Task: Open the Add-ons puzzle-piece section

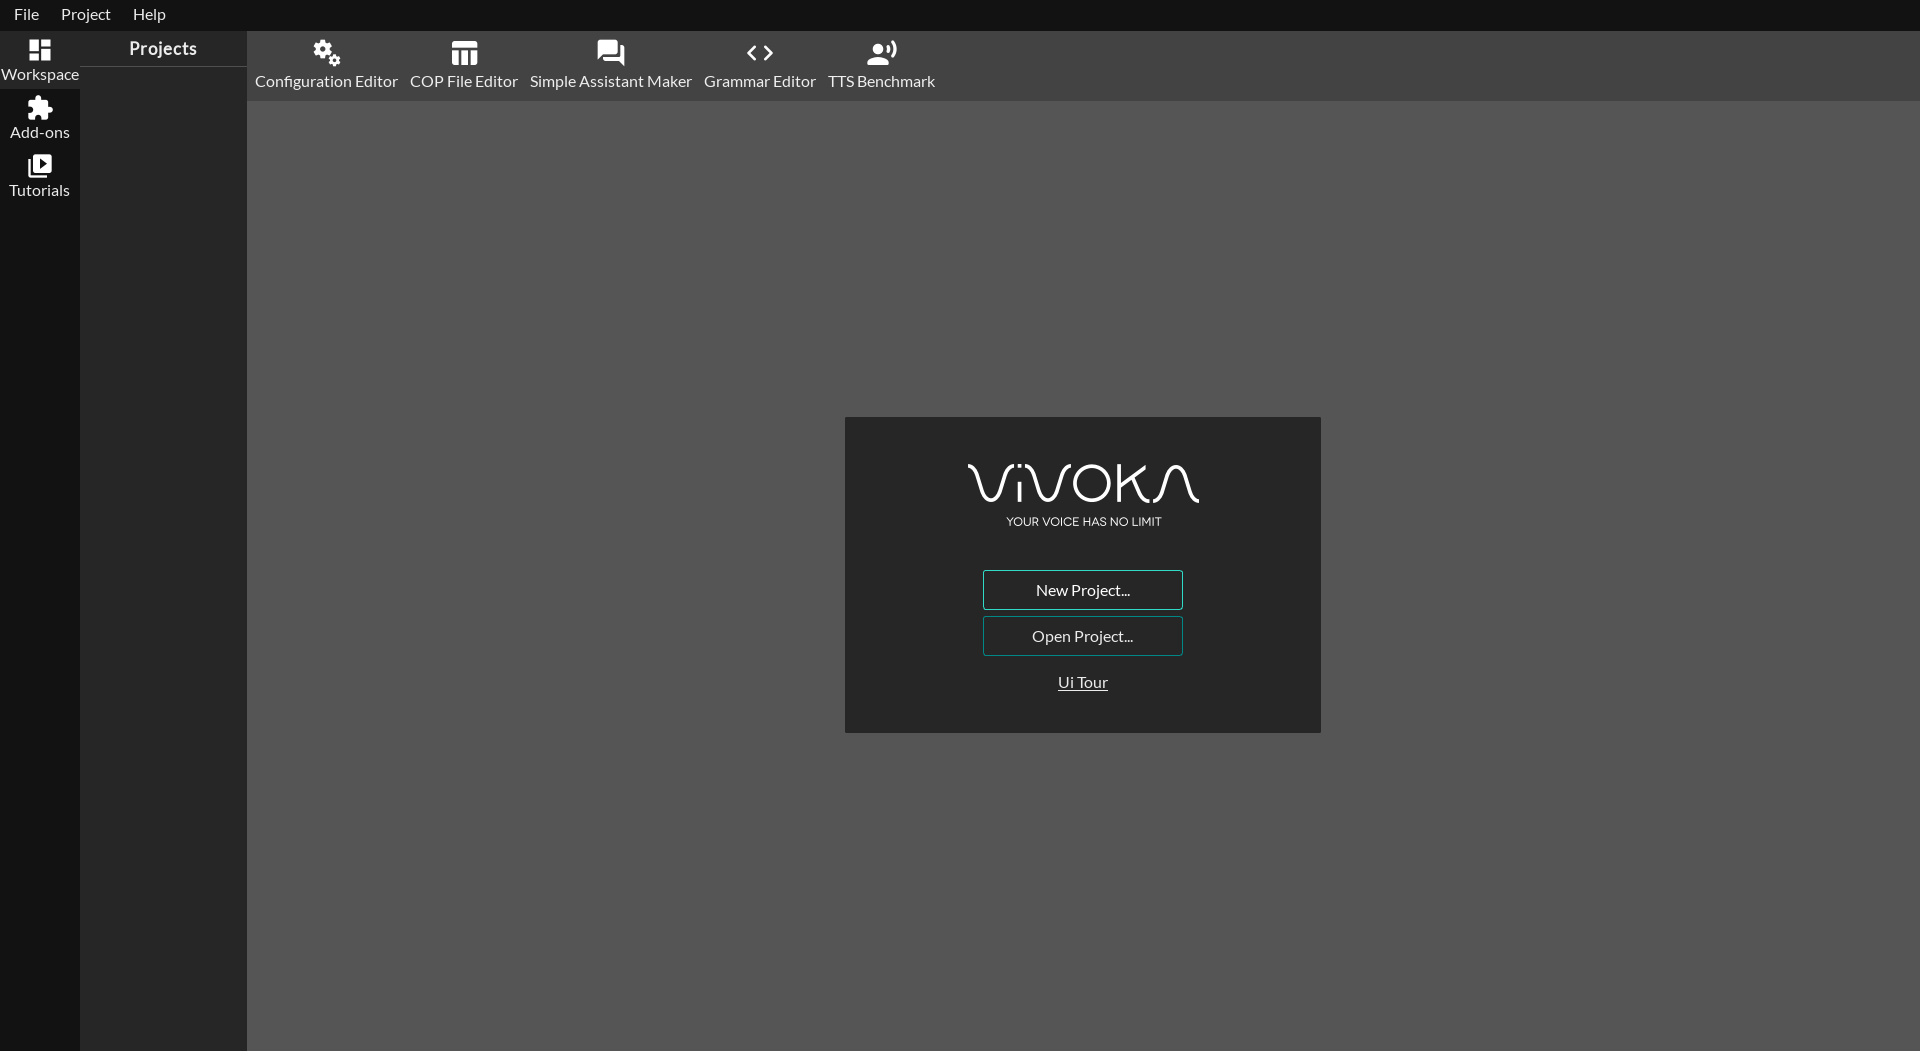Action: tap(40, 119)
